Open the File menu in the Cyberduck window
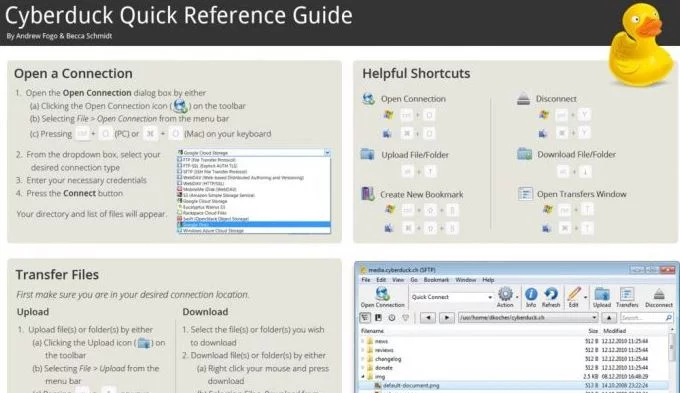The image size is (680, 393). [x=366, y=280]
